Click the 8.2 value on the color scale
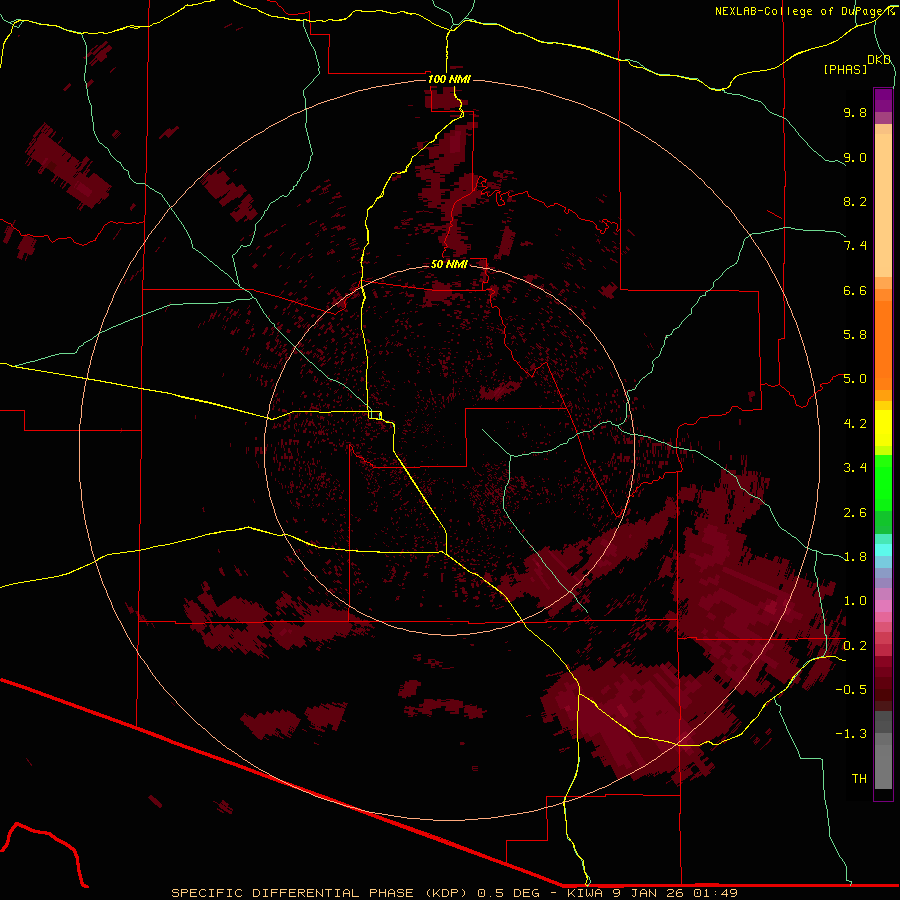 tap(855, 201)
